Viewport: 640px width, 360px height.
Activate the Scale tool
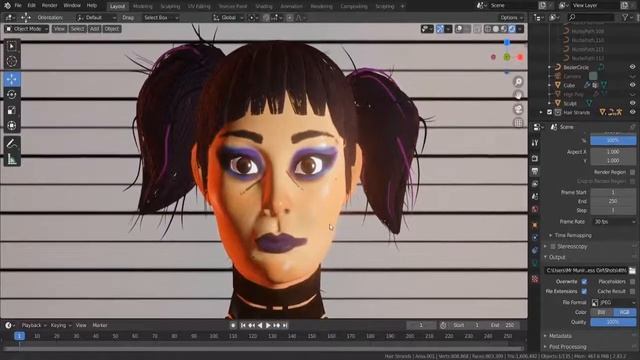pos(12,110)
